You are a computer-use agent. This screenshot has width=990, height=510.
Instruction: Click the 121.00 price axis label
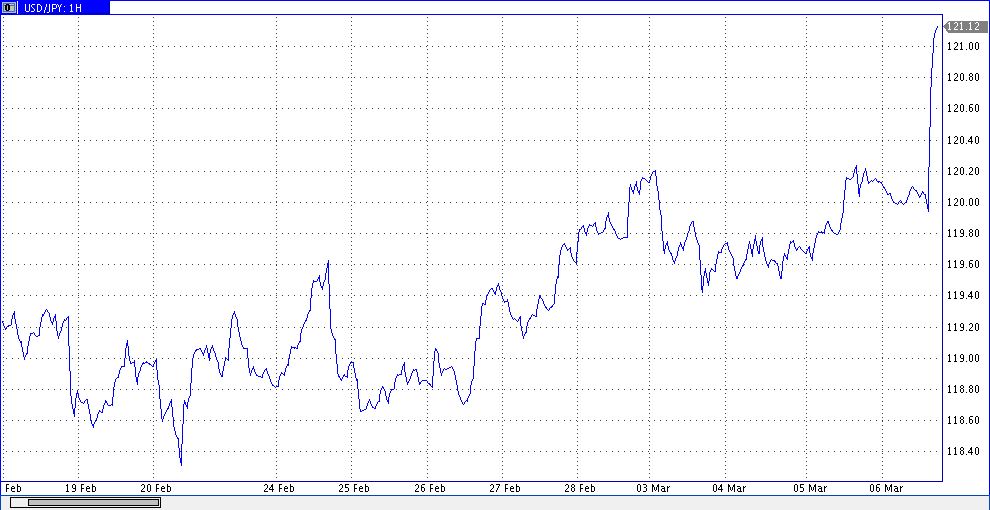click(x=963, y=47)
